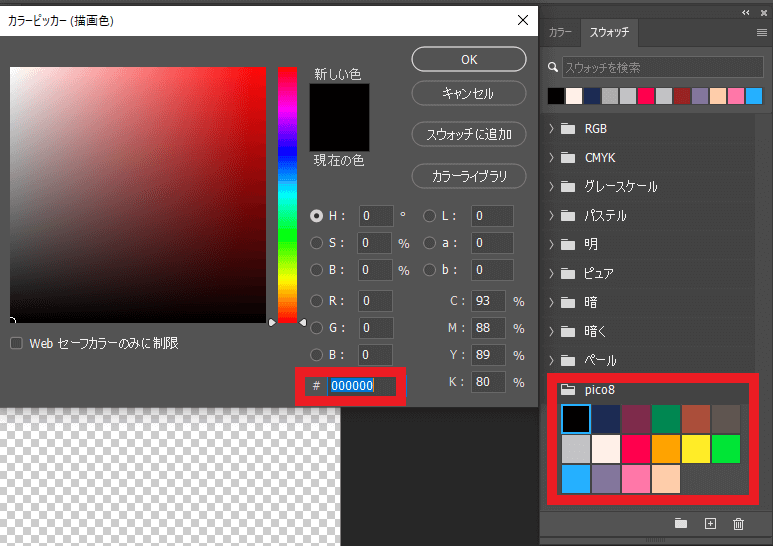Switch to the スウォッチ tab

click(x=609, y=33)
